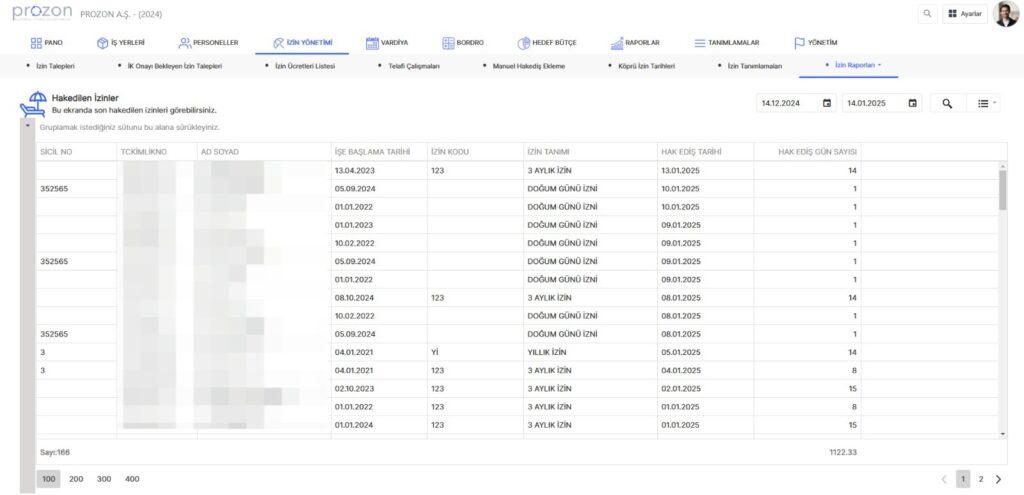Click the HEDEF BÜTÇE icon
Screen dimensions: 1024x495
pyautogui.click(x=524, y=43)
